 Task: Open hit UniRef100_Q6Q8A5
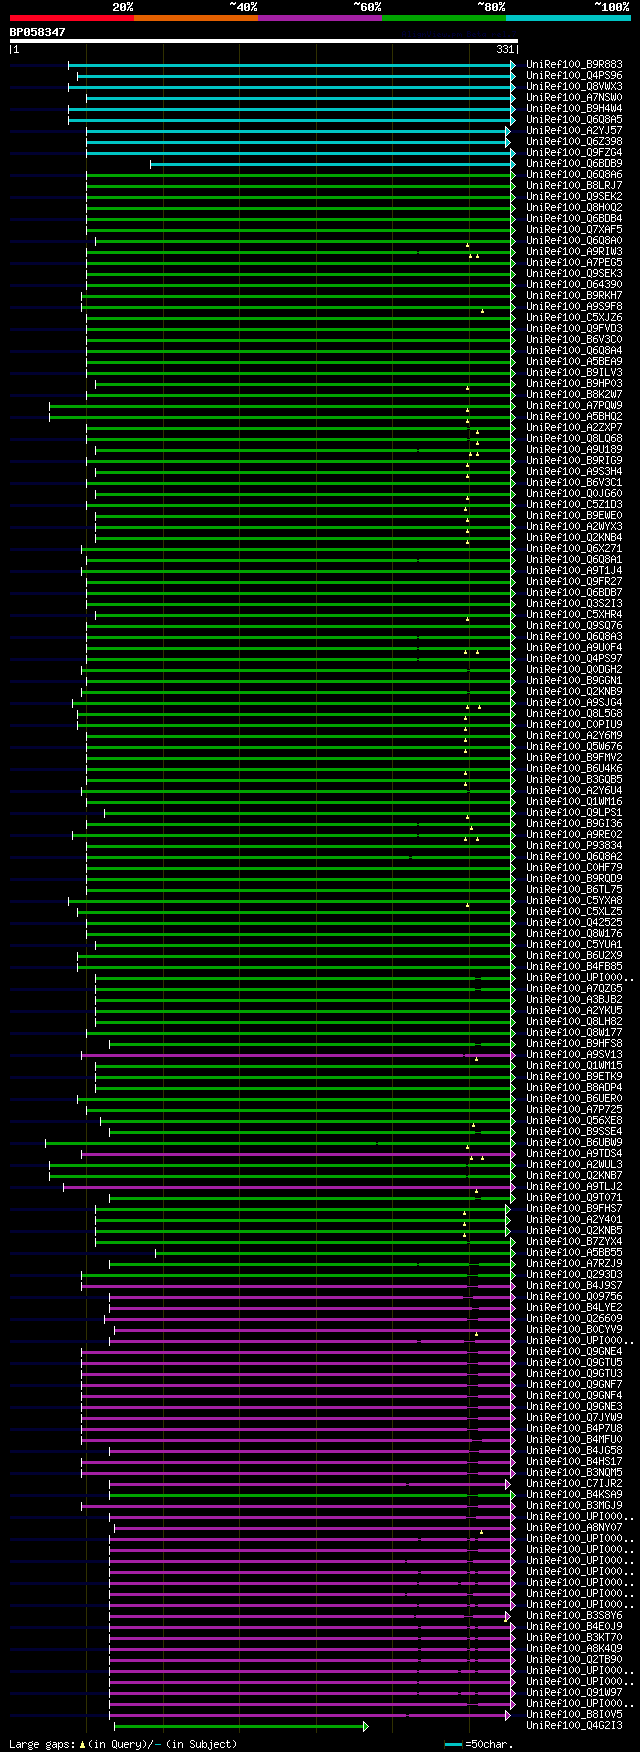tap(574, 120)
